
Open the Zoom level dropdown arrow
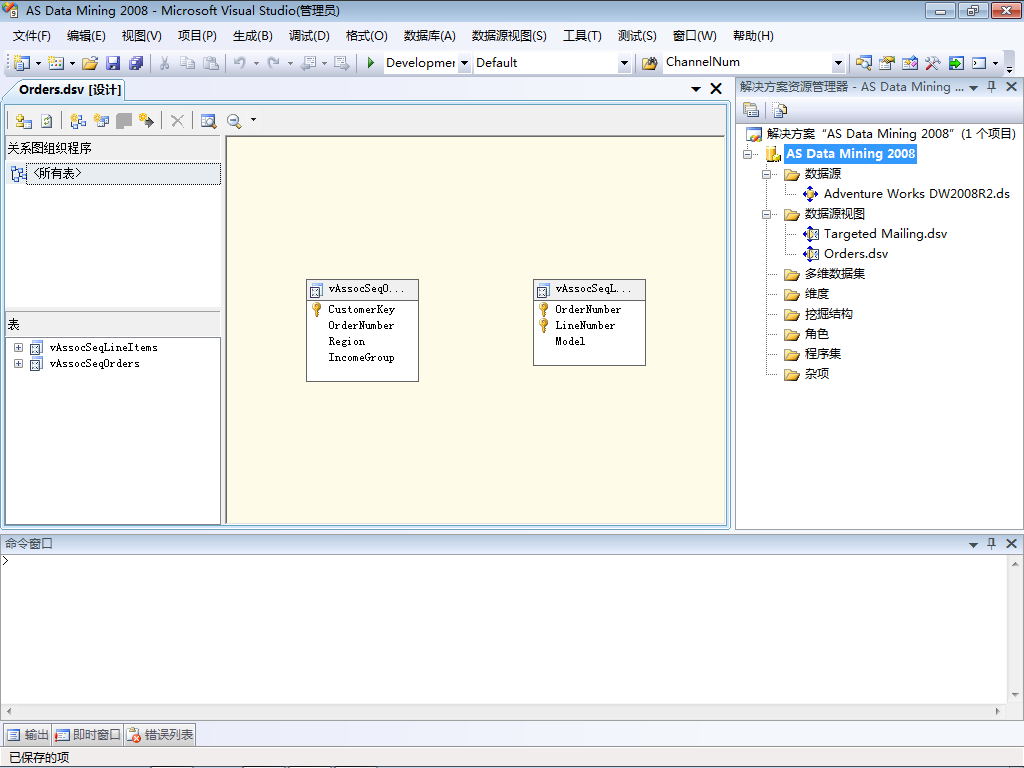click(253, 120)
